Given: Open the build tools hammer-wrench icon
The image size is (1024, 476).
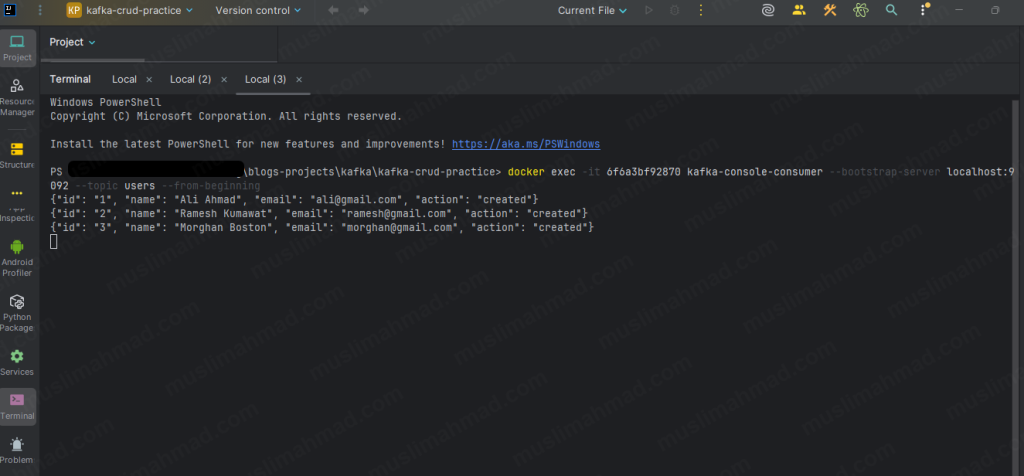Looking at the screenshot, I should click(830, 10).
